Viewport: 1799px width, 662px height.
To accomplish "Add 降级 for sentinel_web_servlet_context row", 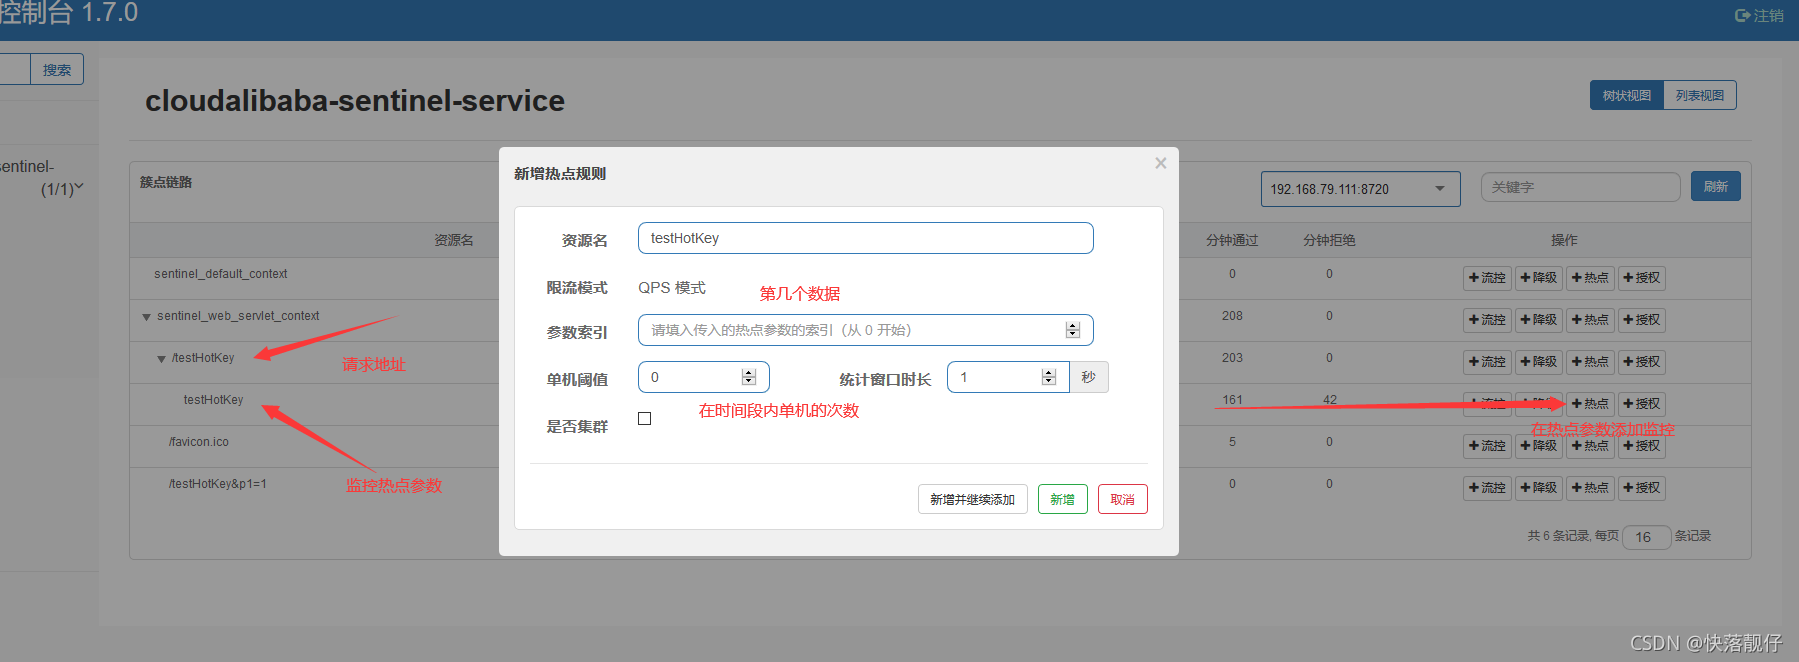I will point(1538,320).
